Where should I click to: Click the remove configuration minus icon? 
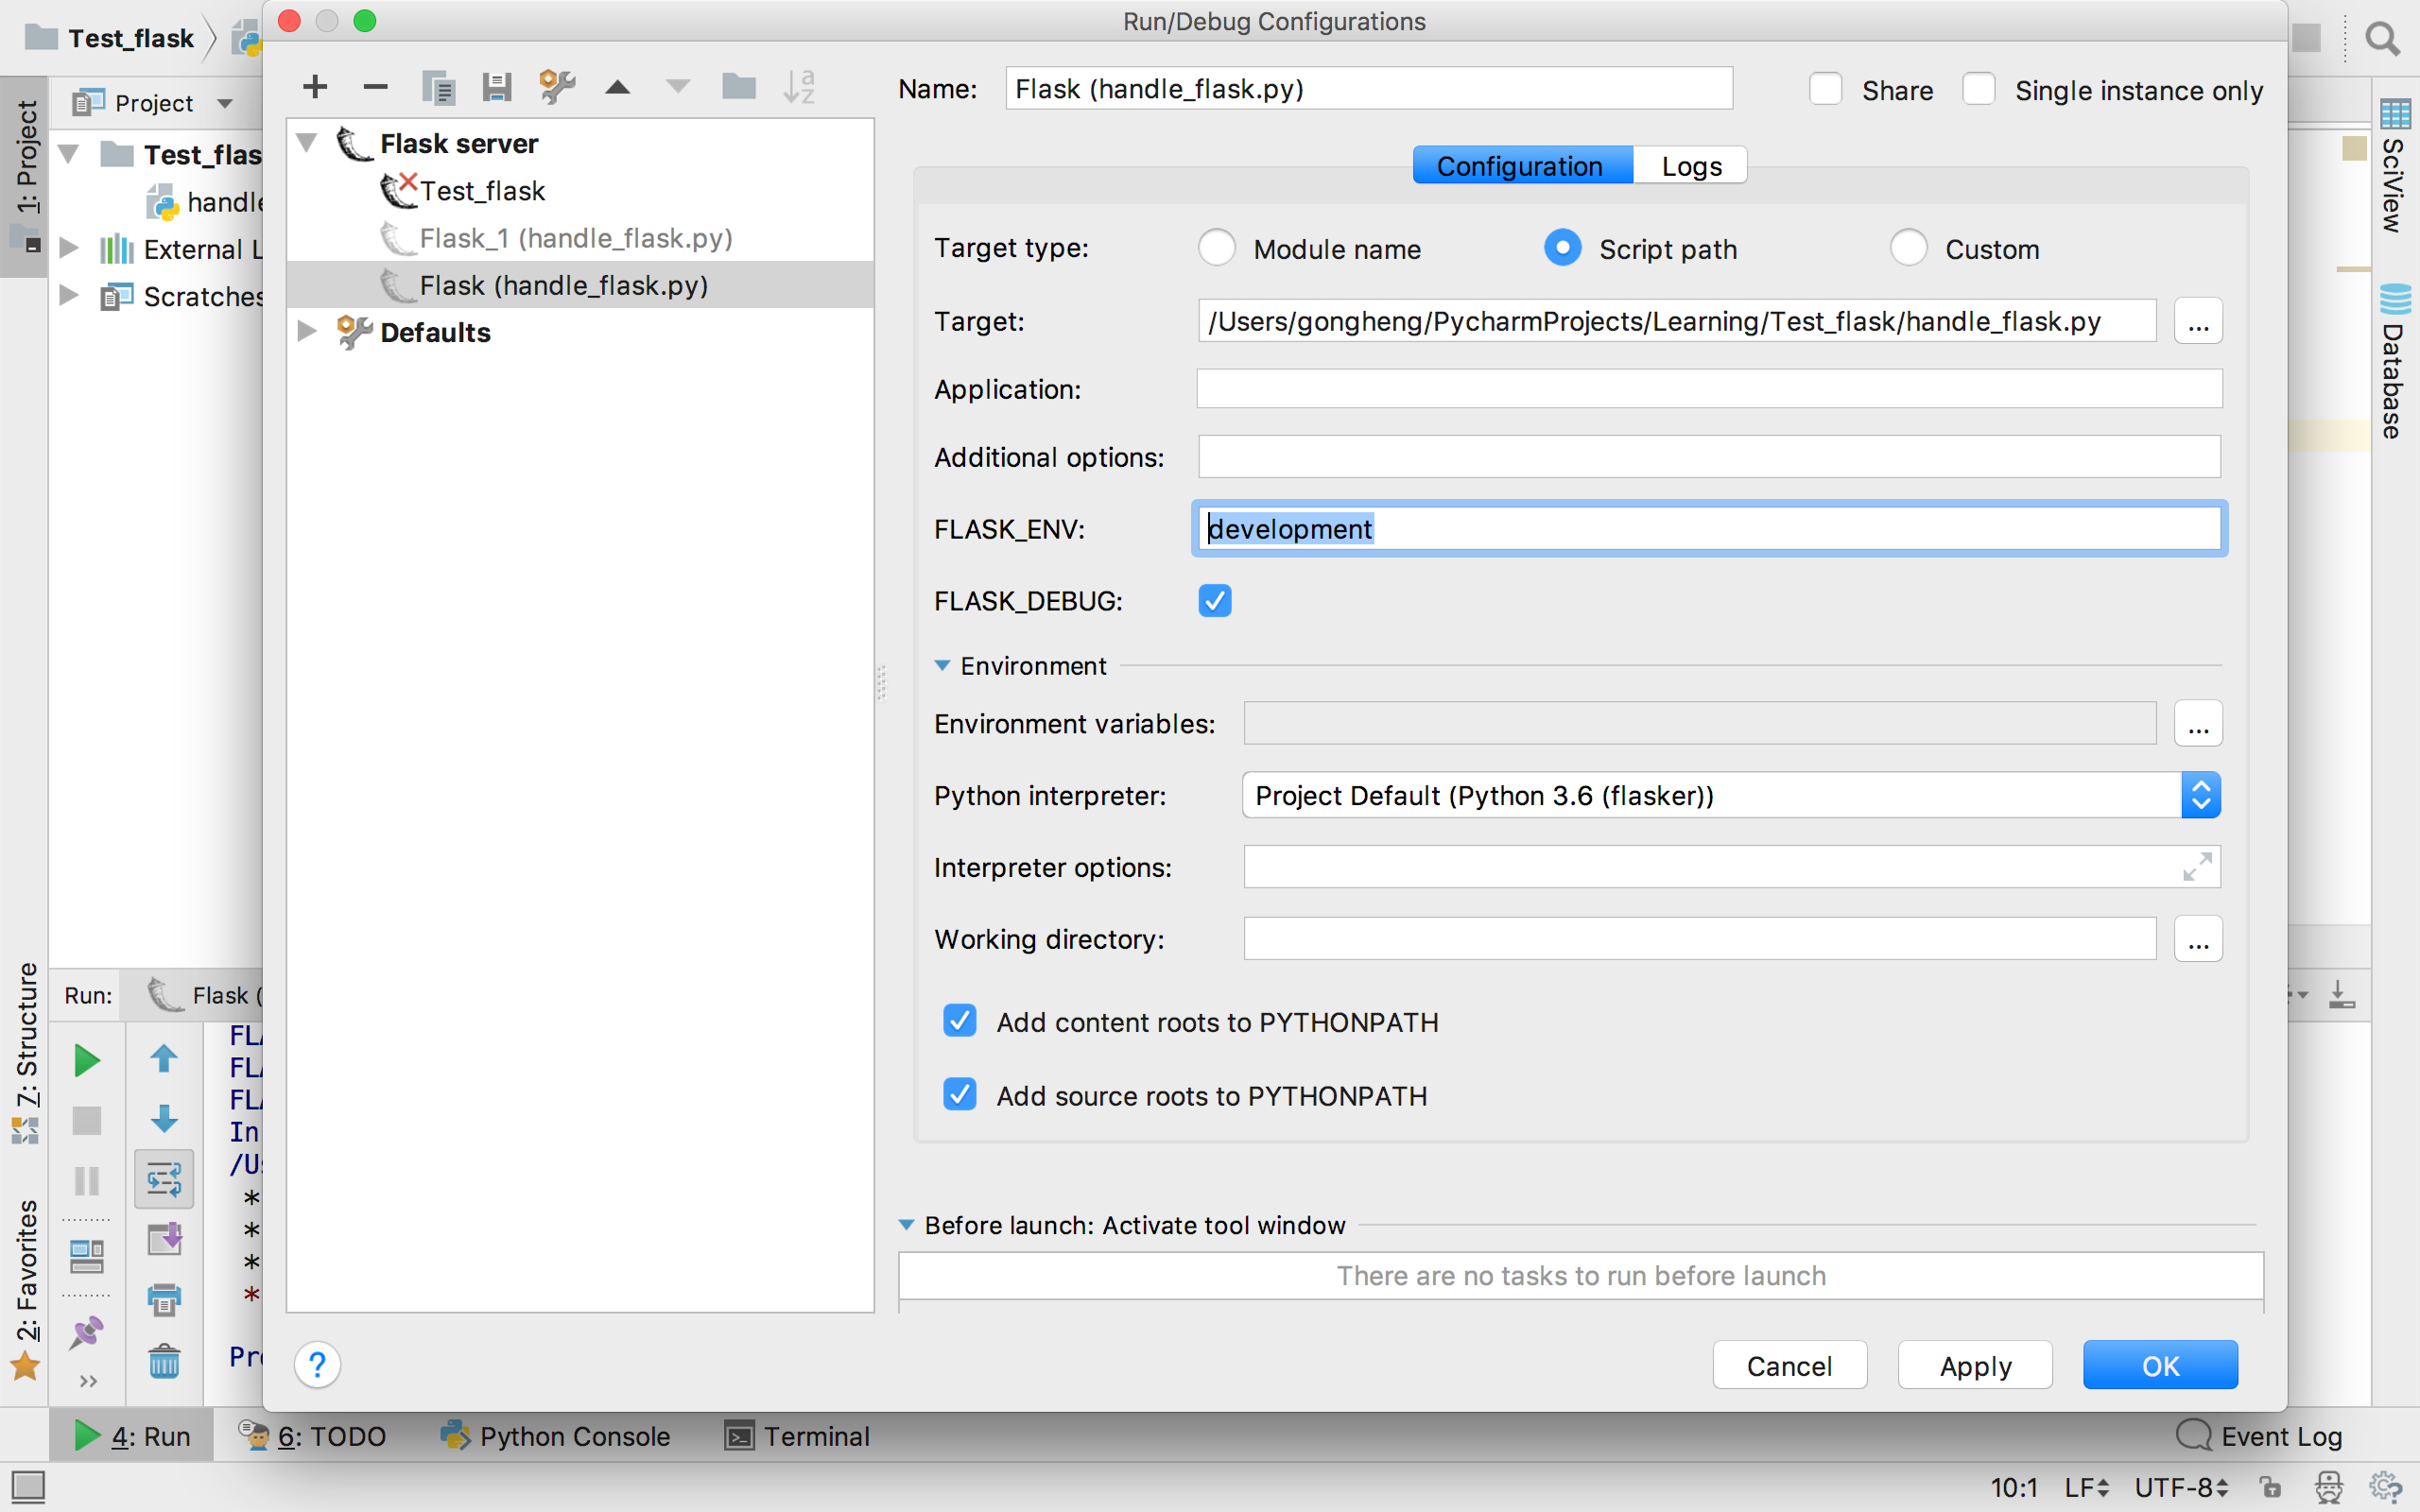coord(375,88)
